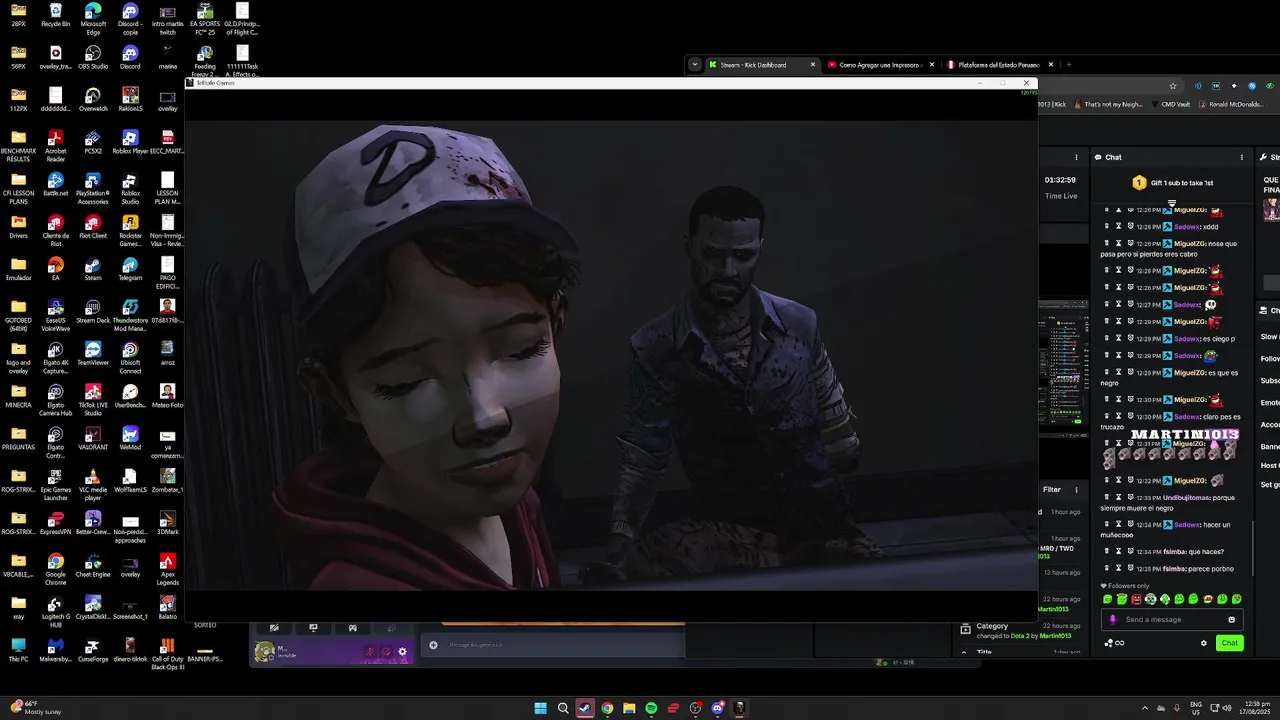Open stream session panel options menu
1280x720 pixels.
1076,157
